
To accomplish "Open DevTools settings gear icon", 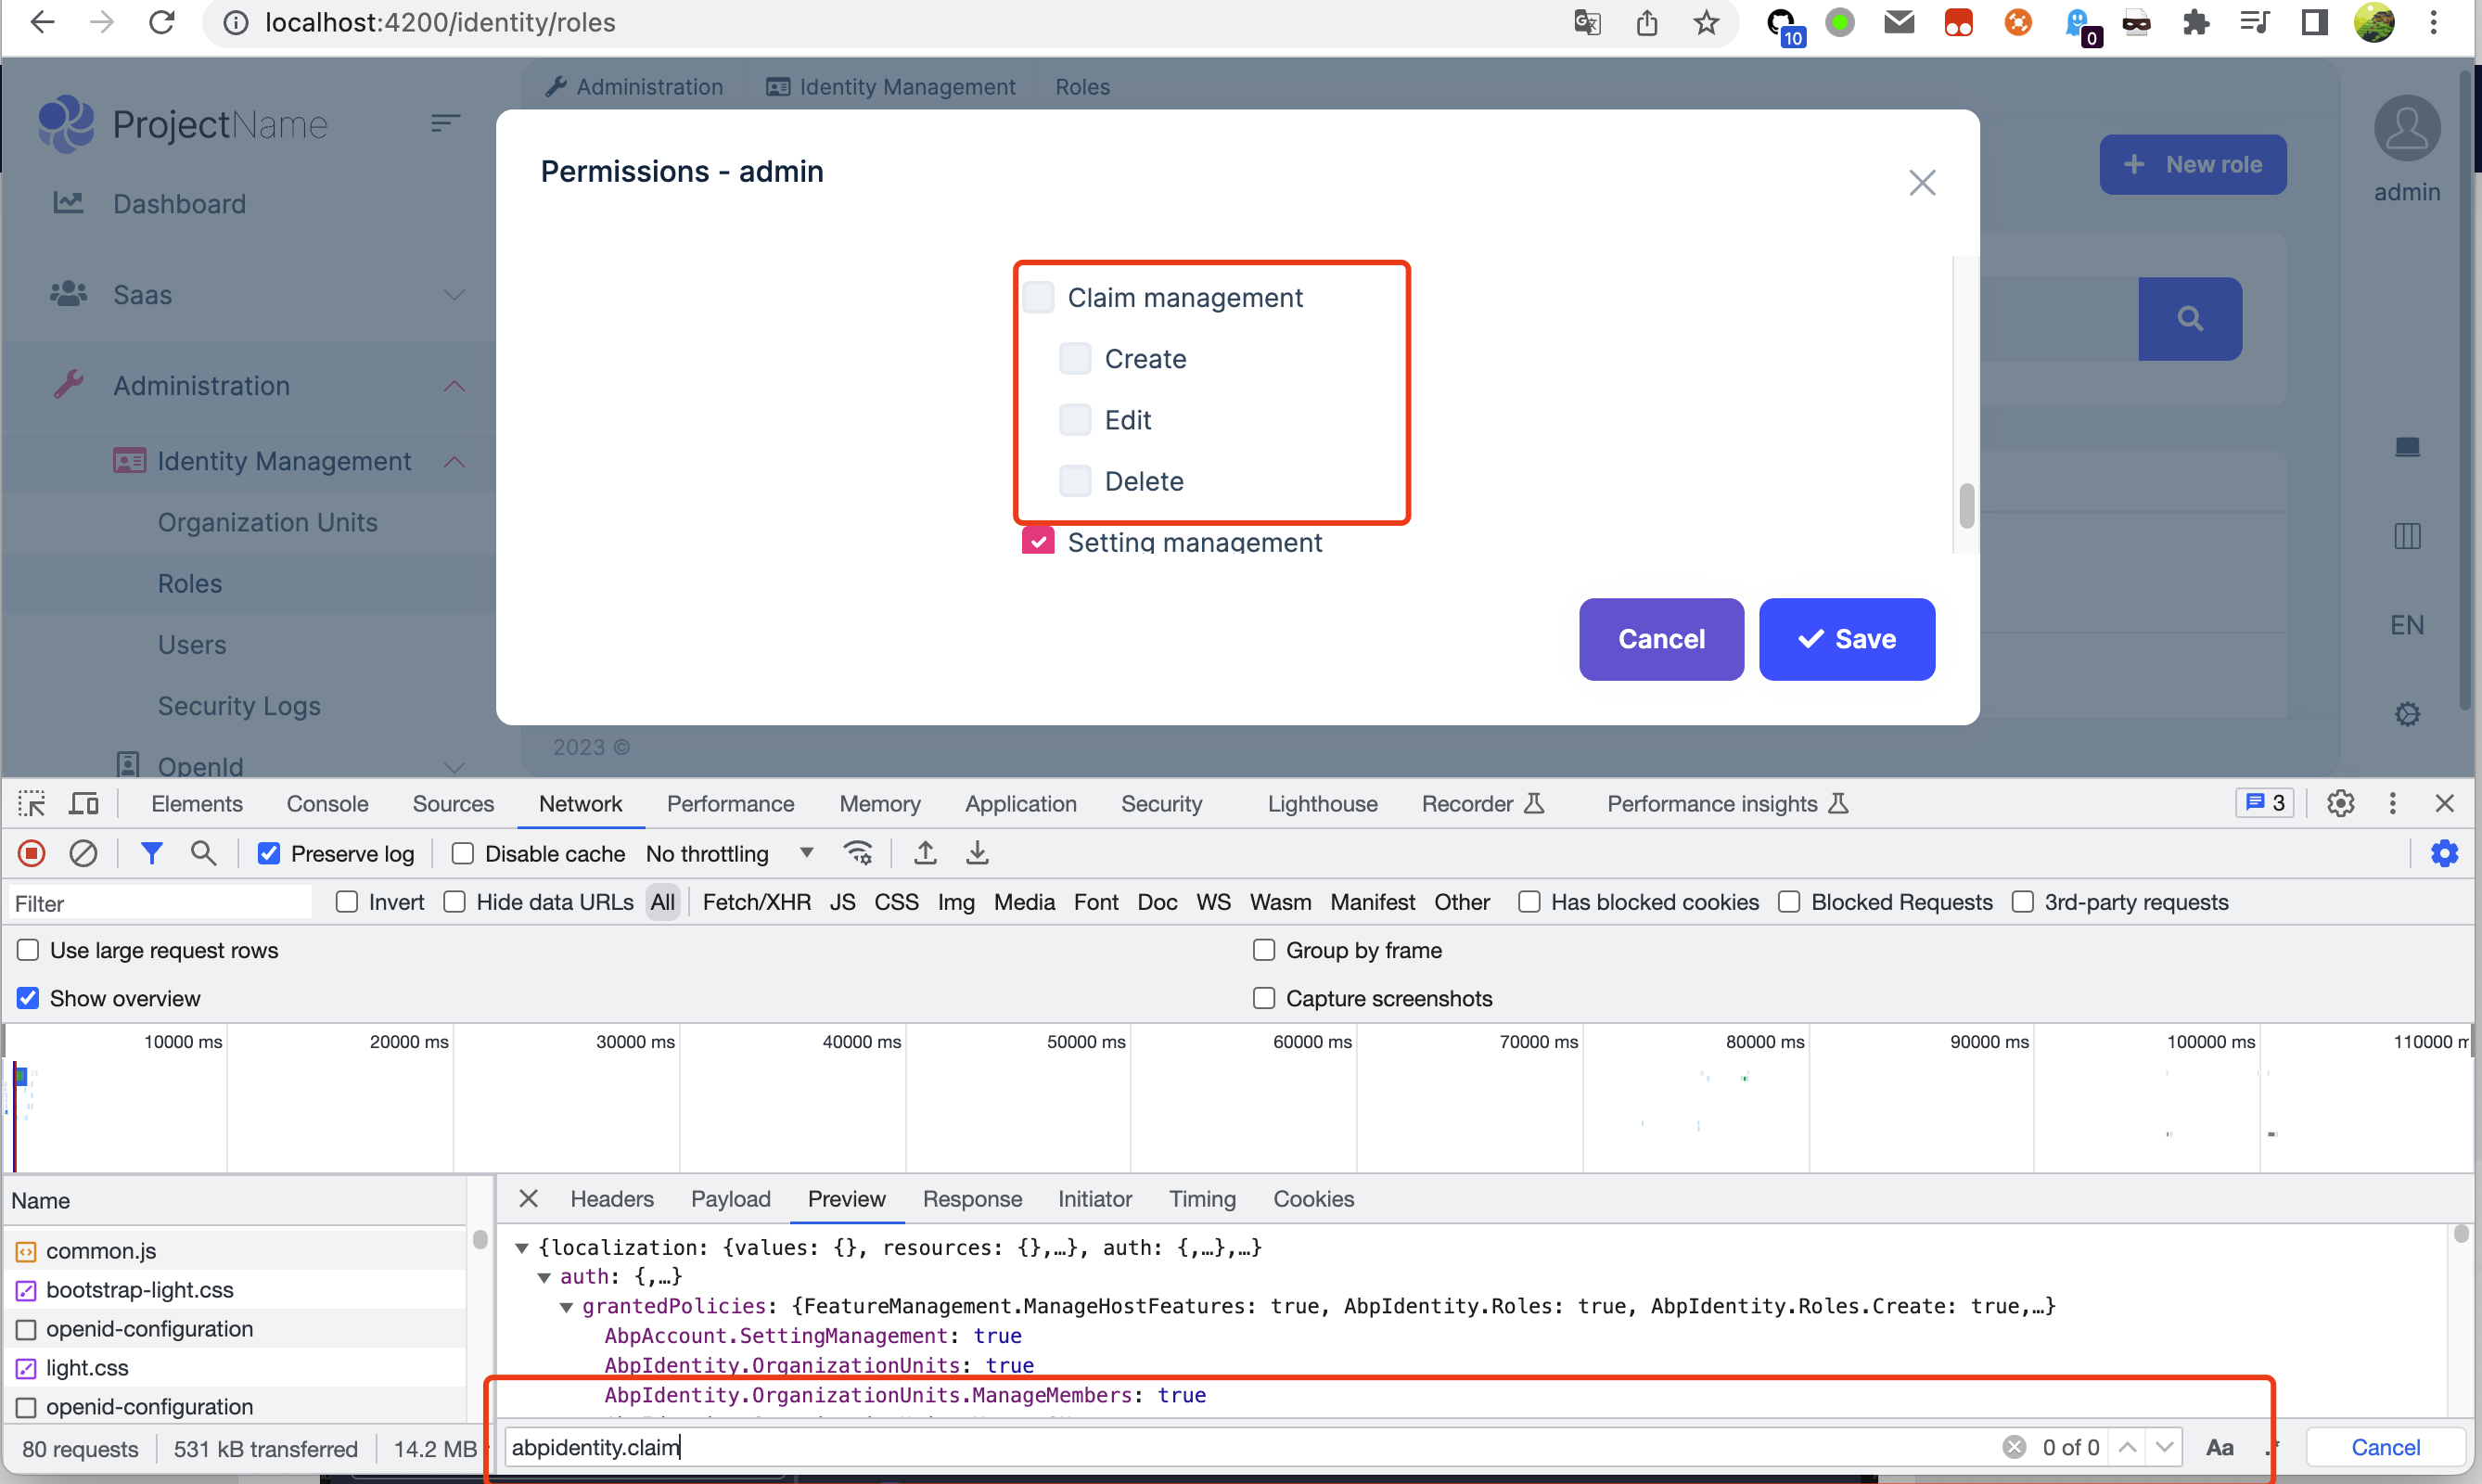I will coord(2339,803).
